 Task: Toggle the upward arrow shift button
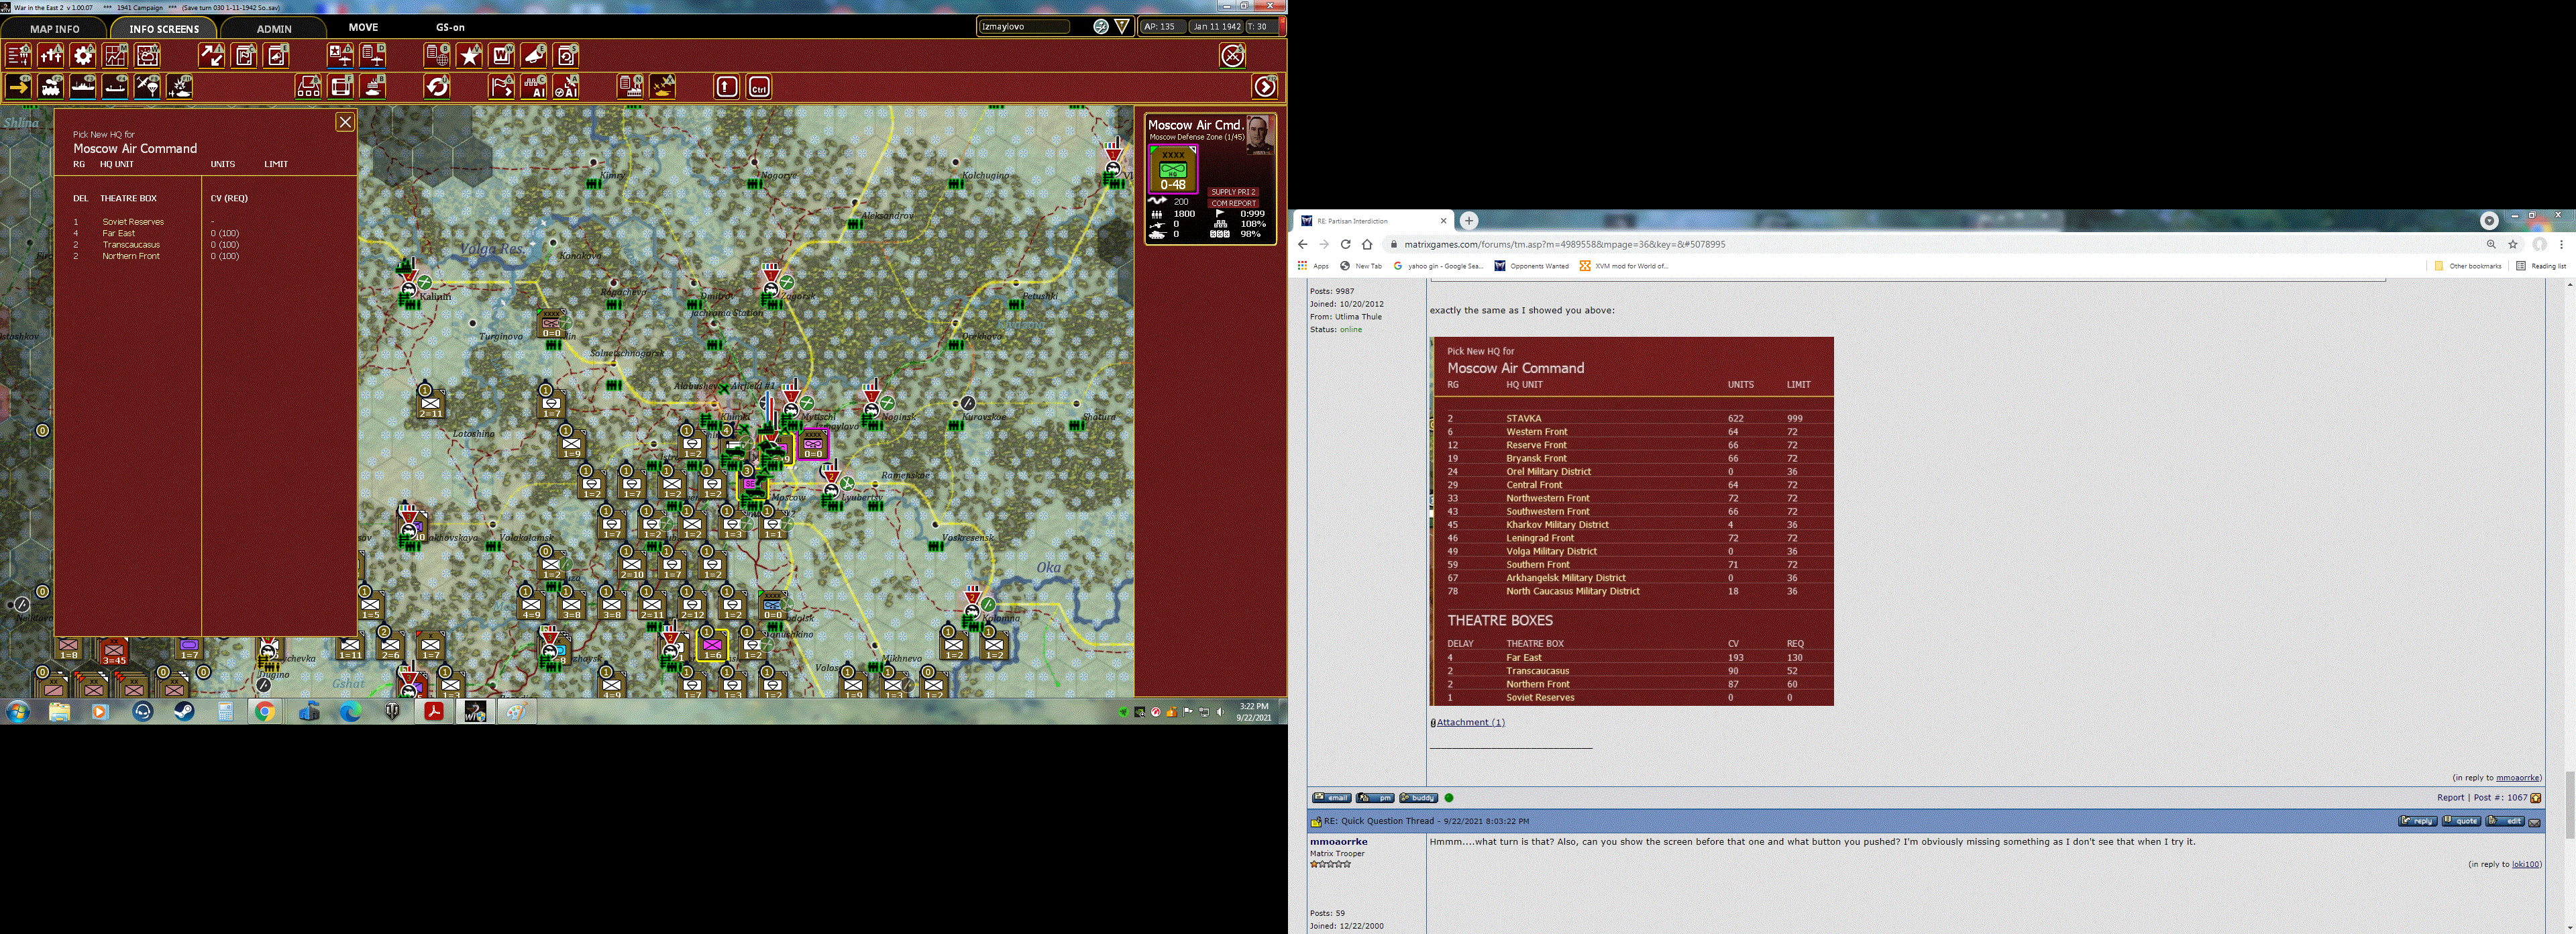tap(727, 87)
